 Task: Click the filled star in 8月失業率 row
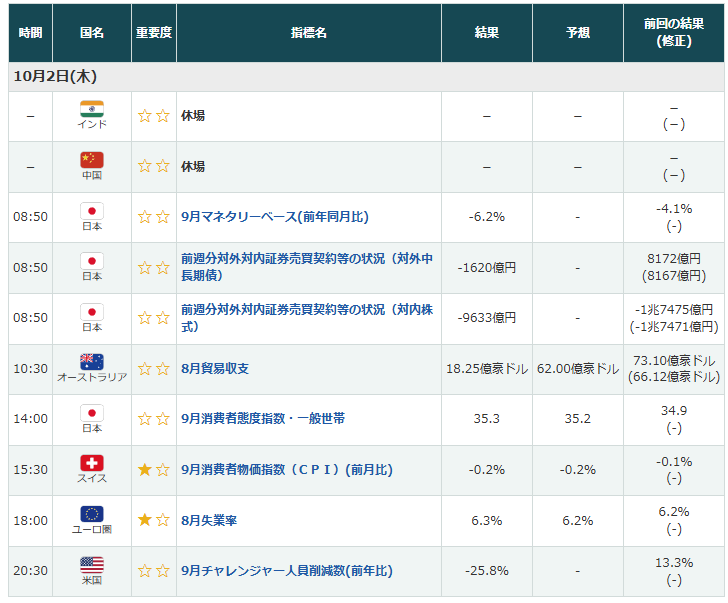(x=145, y=520)
